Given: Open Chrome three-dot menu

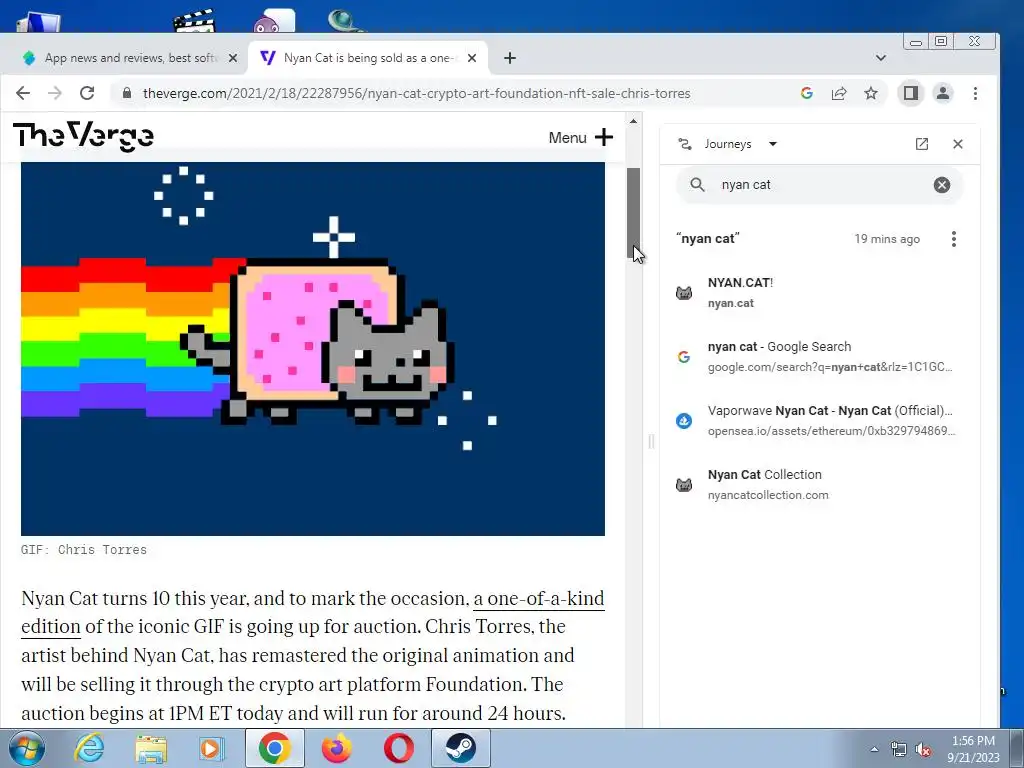Looking at the screenshot, I should tap(976, 93).
